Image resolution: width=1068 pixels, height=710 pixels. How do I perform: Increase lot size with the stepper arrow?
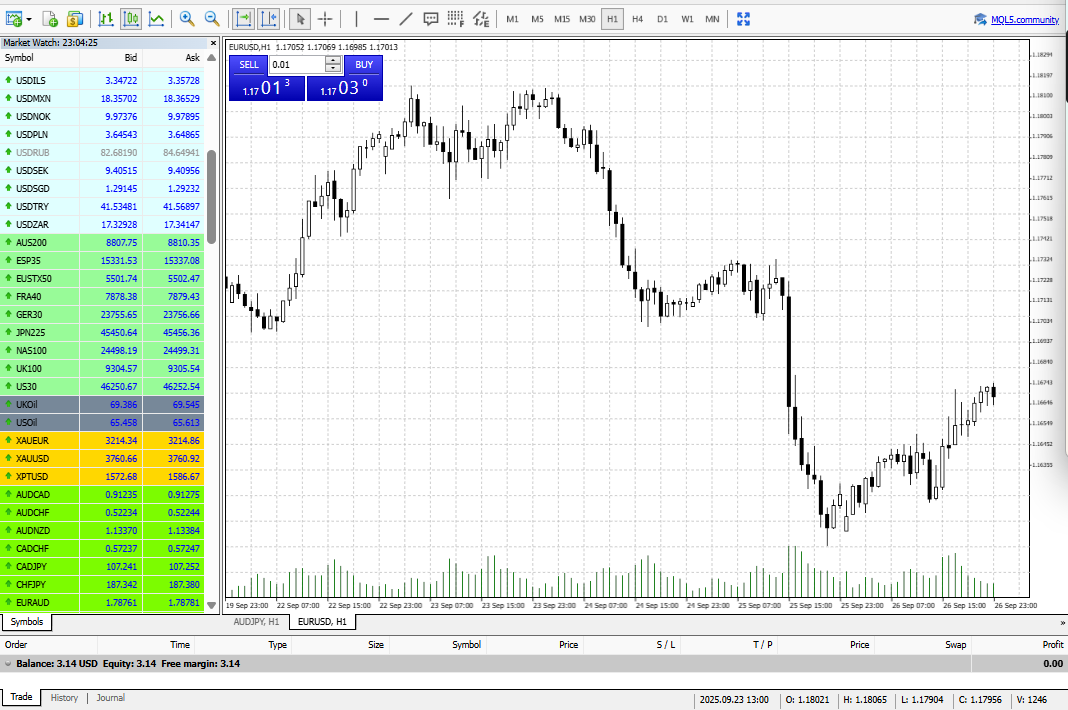coord(333,61)
